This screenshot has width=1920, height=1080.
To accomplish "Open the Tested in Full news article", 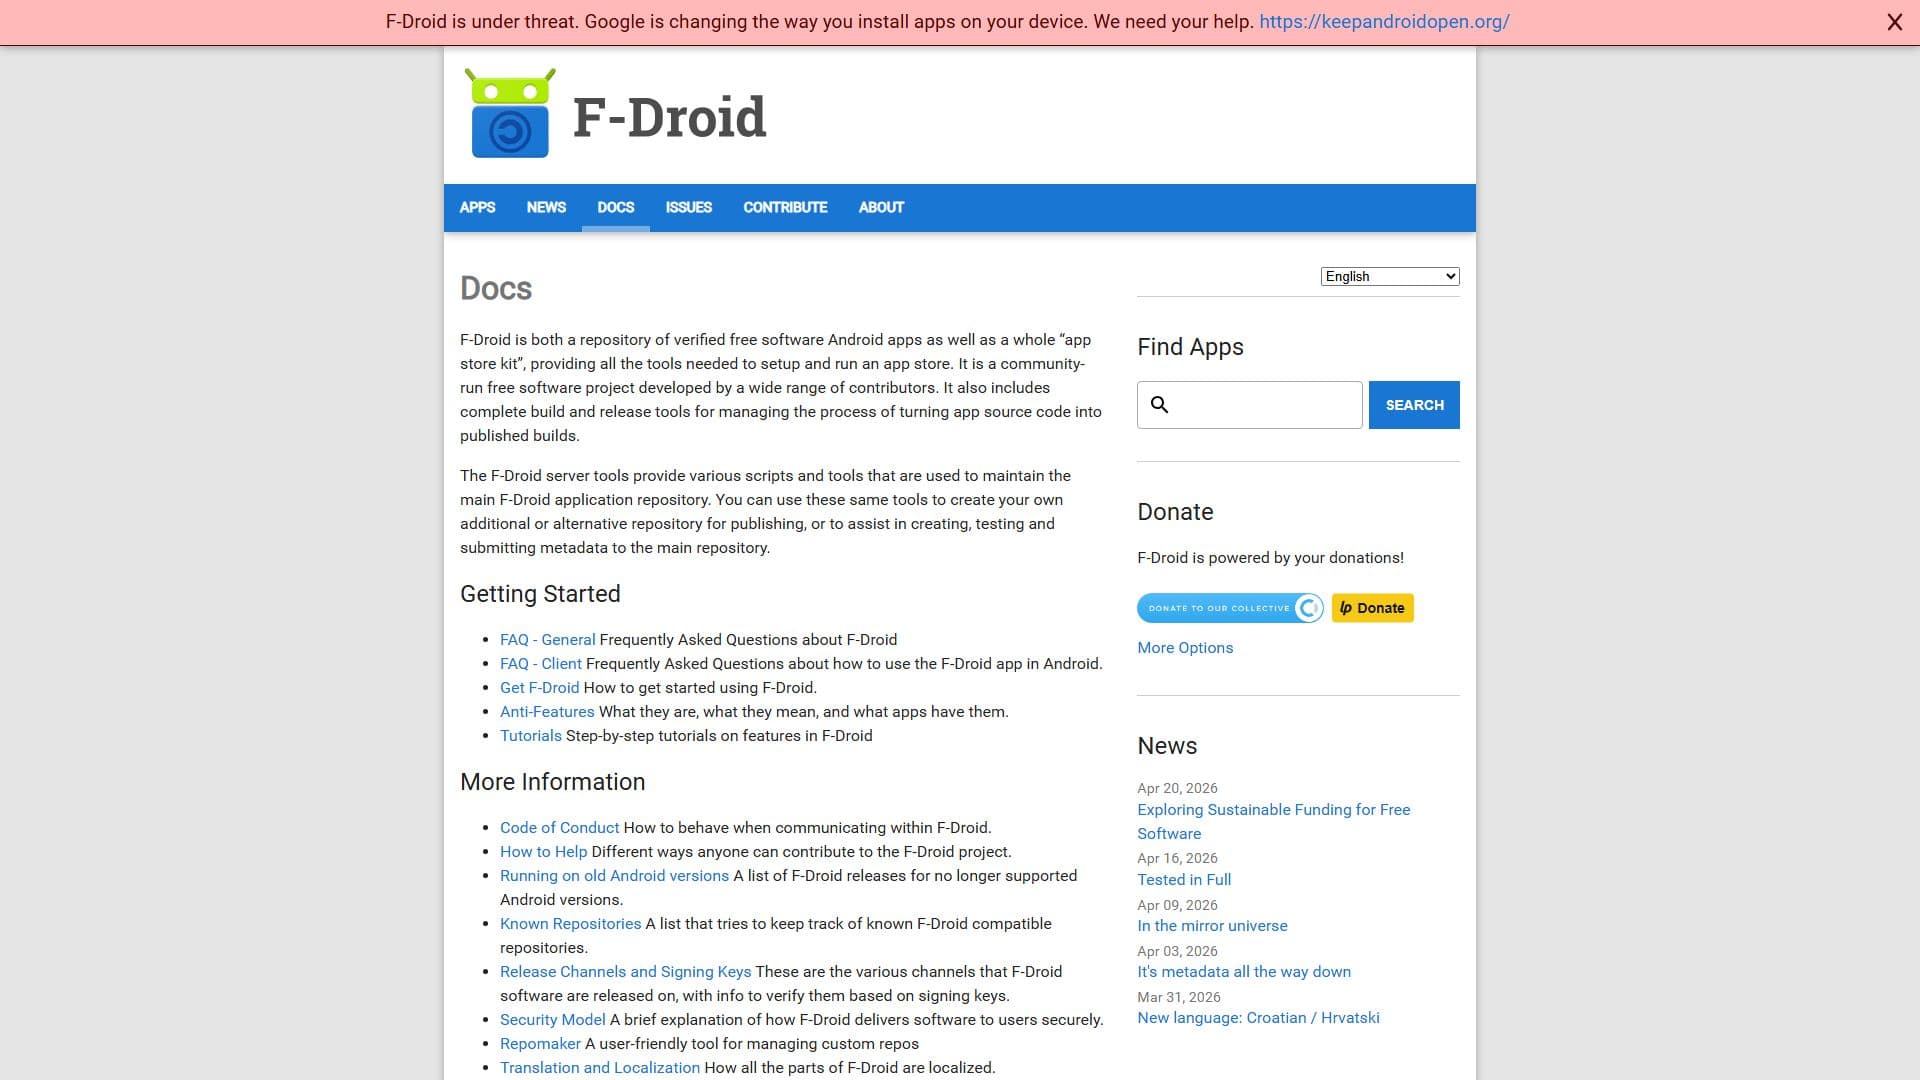I will [x=1184, y=880].
